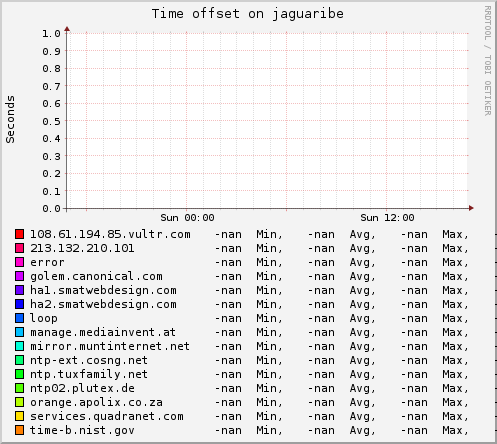Select the magenta swatch next to error

[x=19, y=262]
